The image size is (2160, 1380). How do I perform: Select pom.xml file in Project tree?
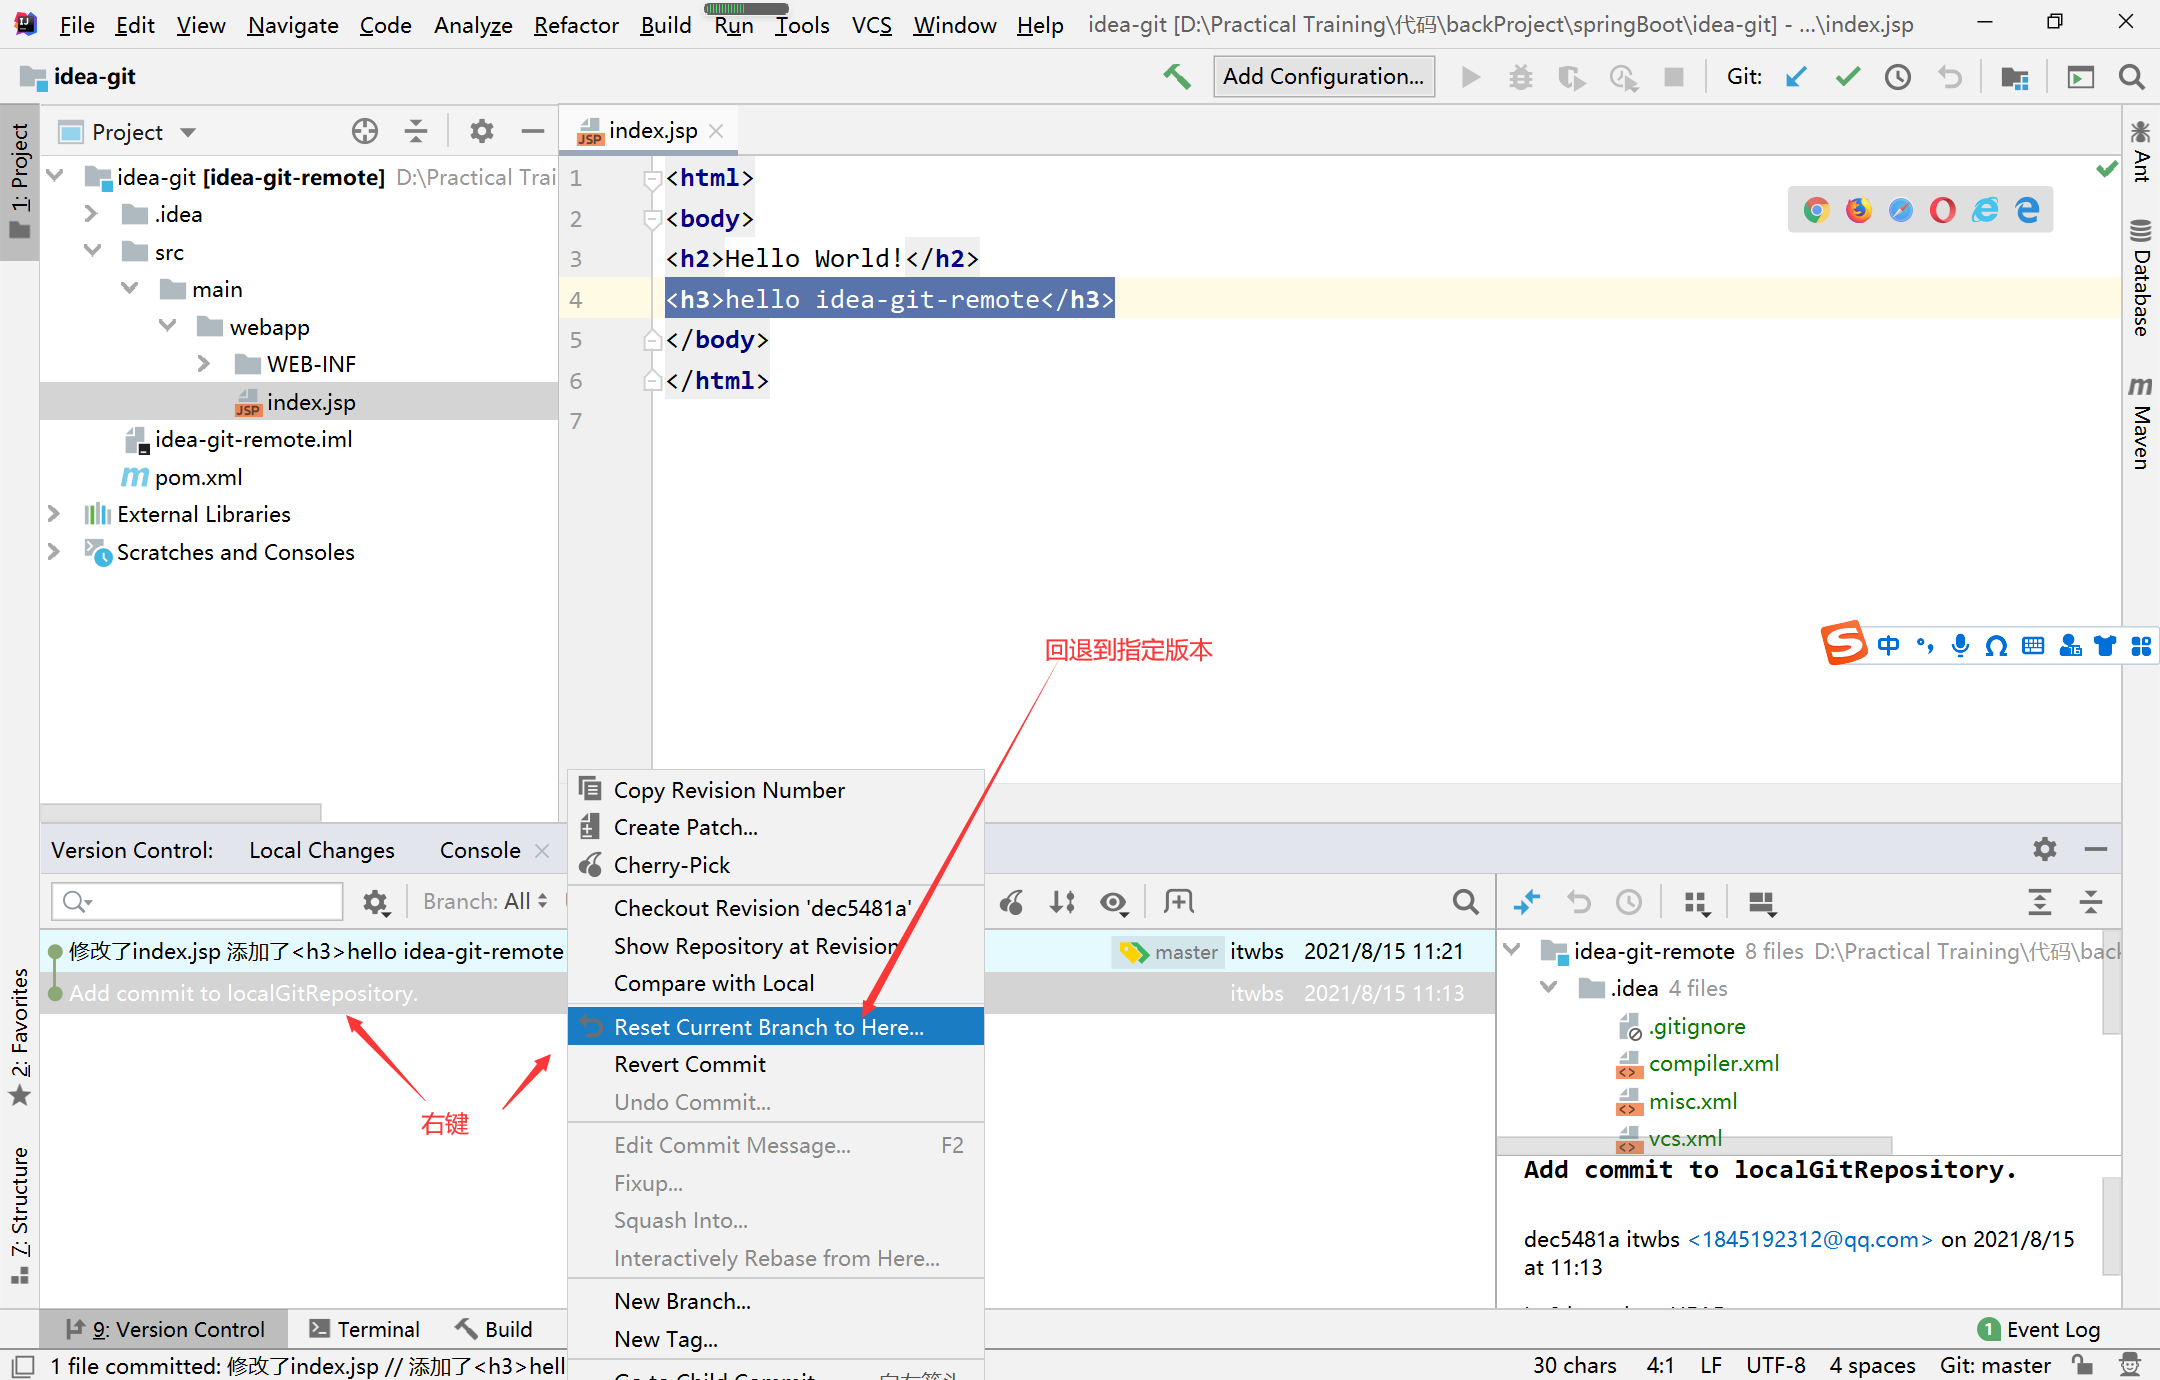tap(198, 477)
